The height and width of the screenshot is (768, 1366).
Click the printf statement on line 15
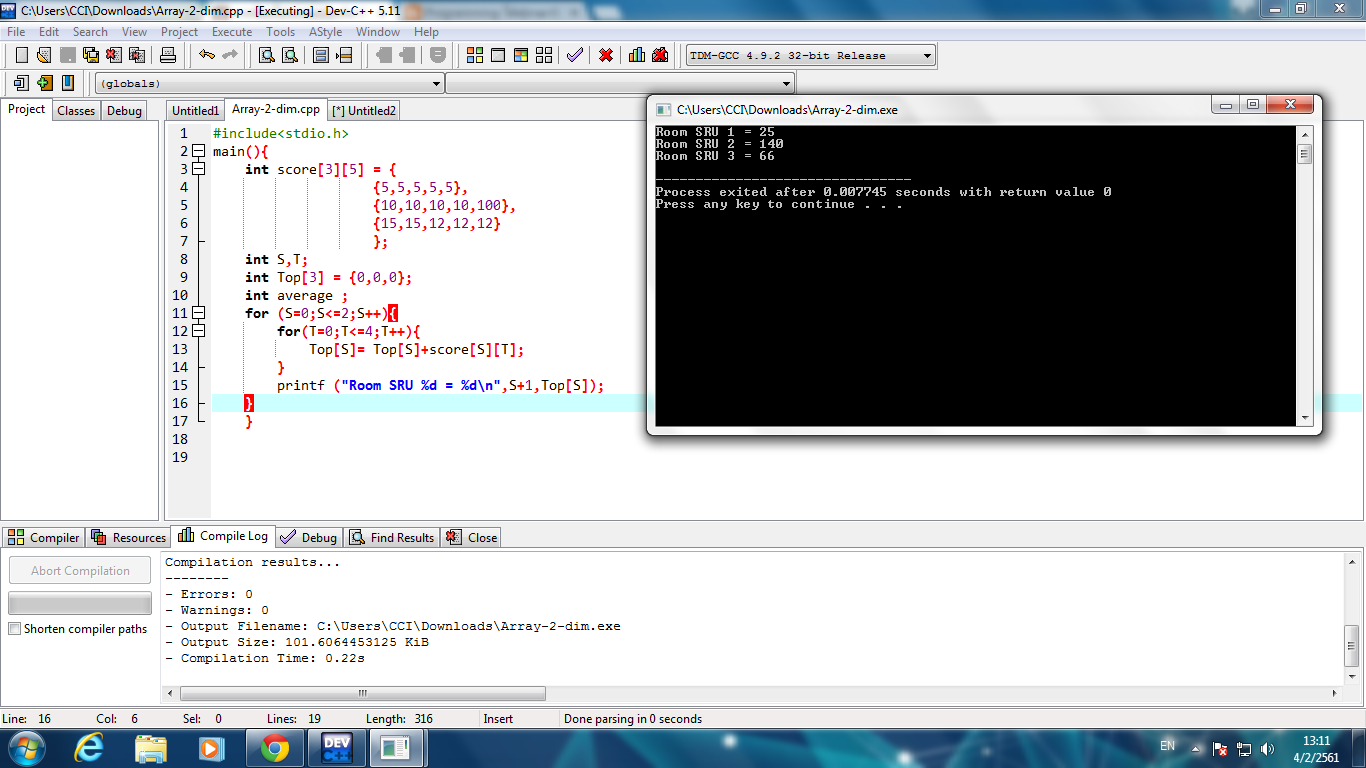coord(441,385)
